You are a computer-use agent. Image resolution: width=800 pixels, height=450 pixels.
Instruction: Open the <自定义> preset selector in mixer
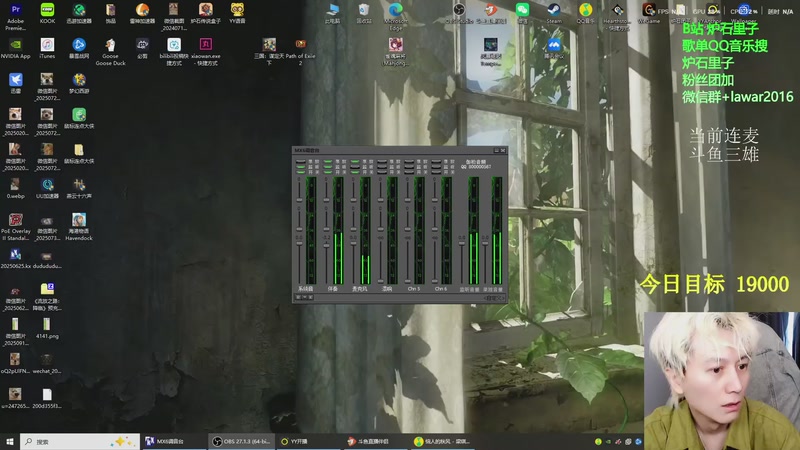click(x=494, y=298)
